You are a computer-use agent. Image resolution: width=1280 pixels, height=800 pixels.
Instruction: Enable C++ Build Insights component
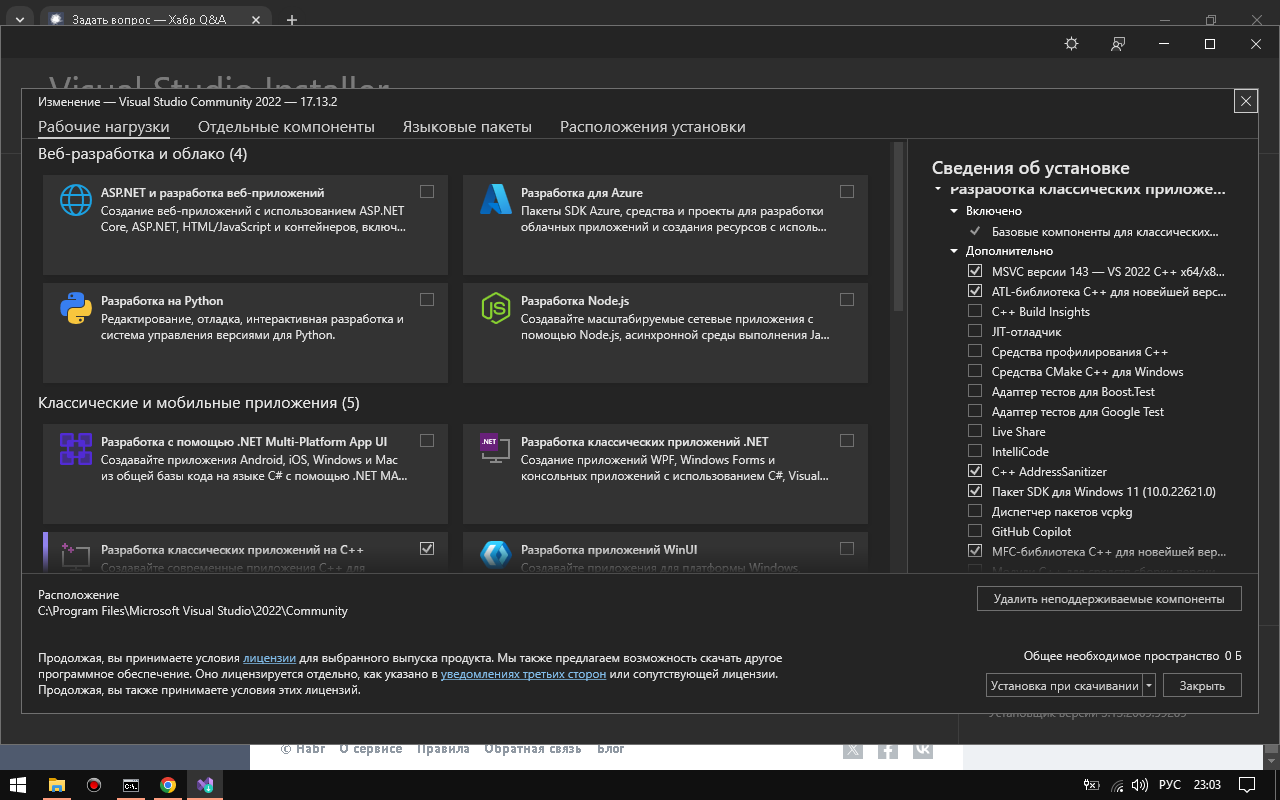pyautogui.click(x=975, y=311)
